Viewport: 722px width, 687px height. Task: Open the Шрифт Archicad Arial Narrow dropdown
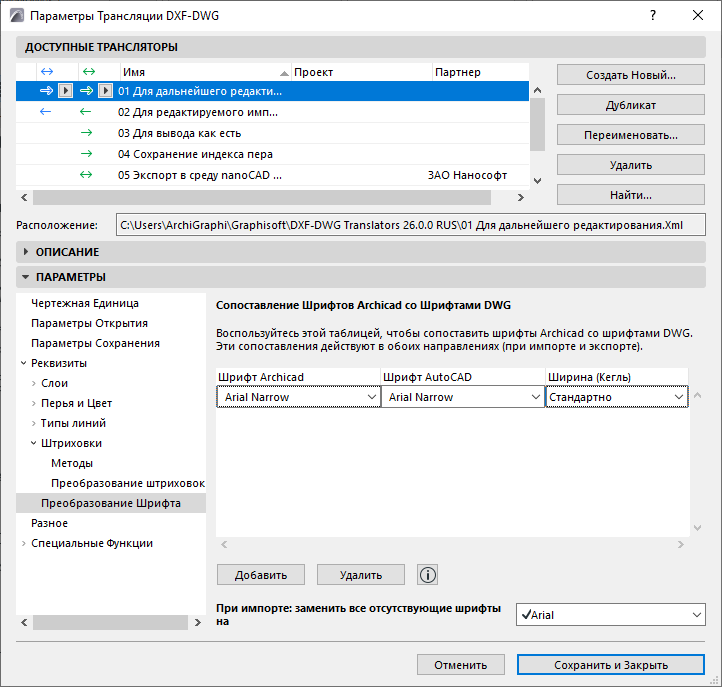pyautogui.click(x=298, y=397)
